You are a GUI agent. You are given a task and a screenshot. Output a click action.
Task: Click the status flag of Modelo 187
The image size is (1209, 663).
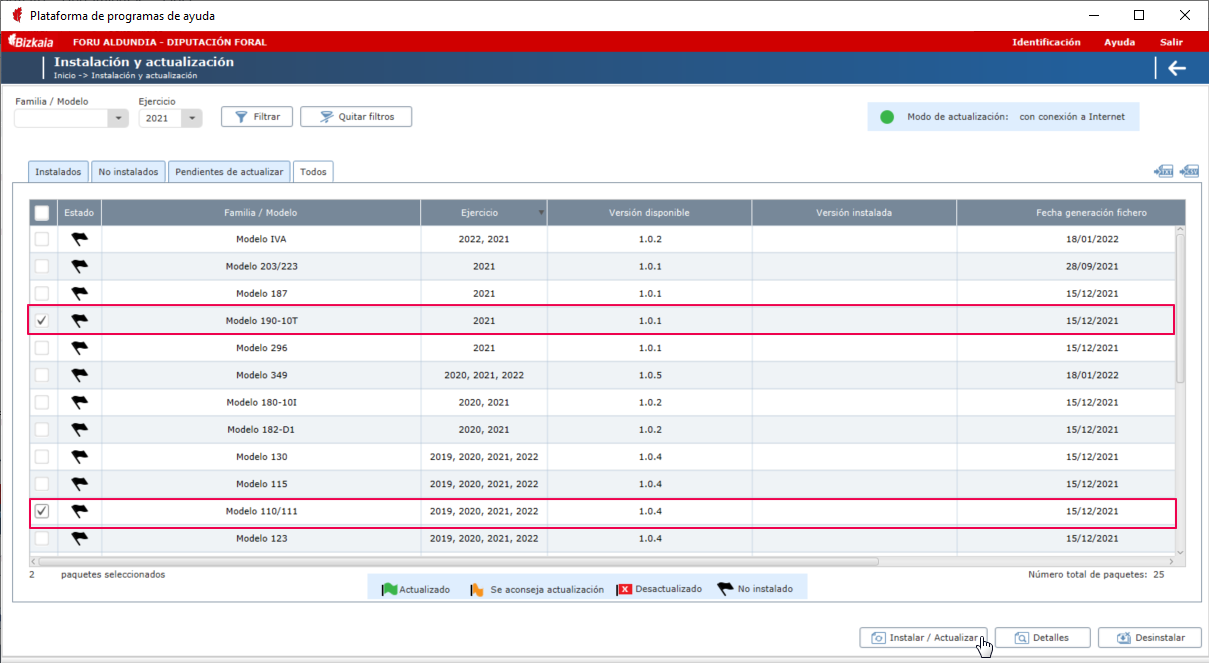80,293
